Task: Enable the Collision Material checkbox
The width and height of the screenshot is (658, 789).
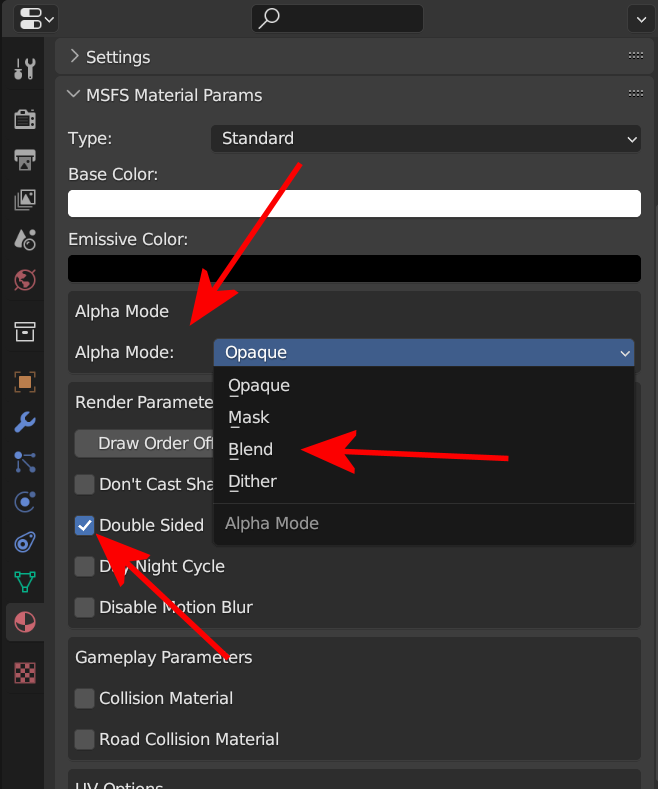Action: 85,698
